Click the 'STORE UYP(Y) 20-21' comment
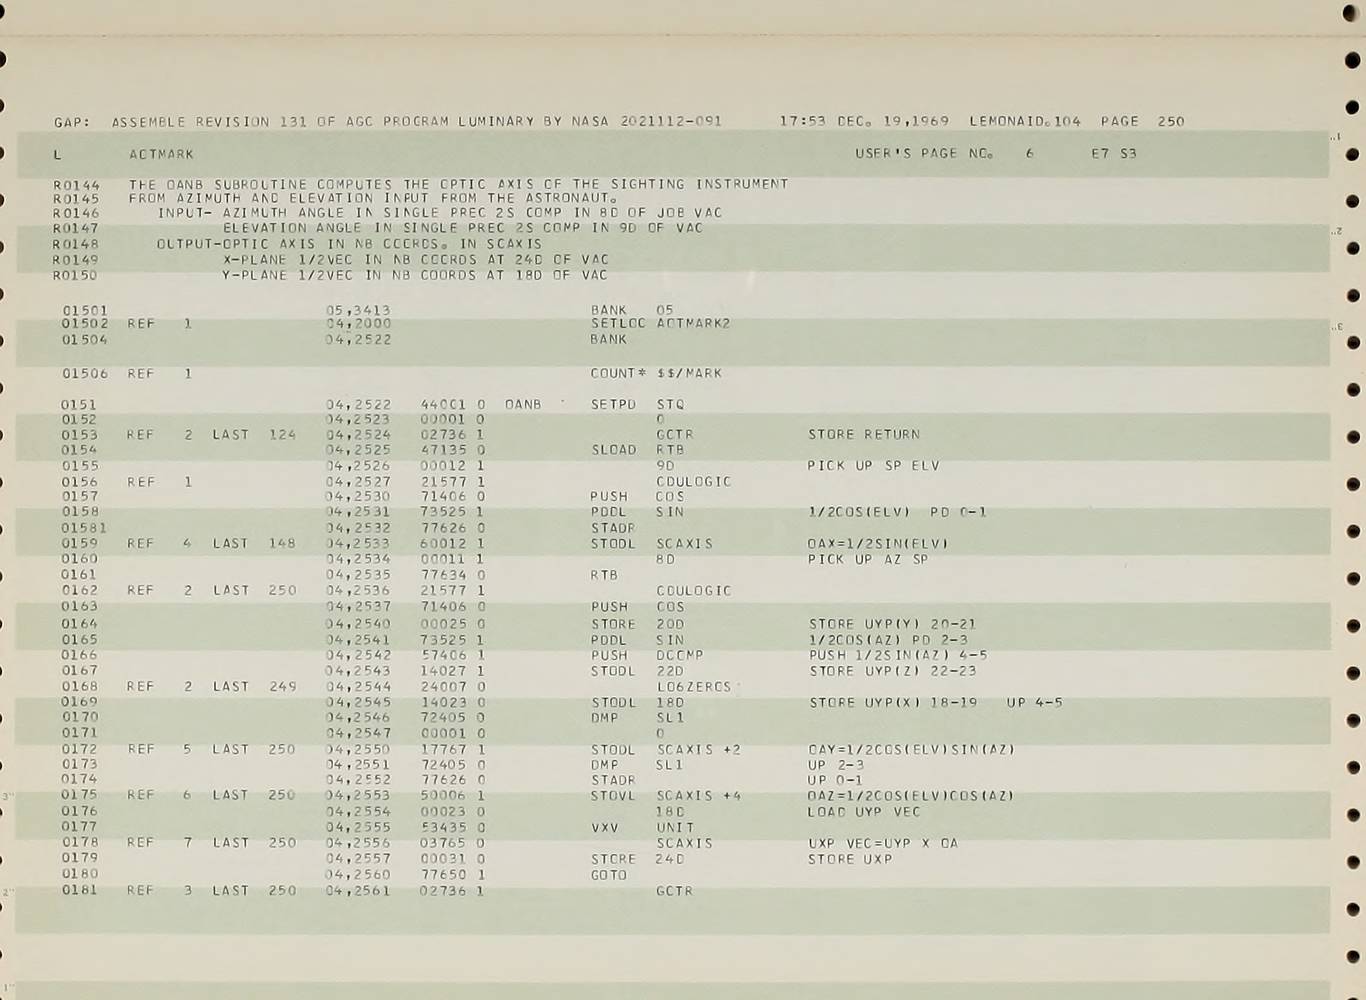 point(892,624)
